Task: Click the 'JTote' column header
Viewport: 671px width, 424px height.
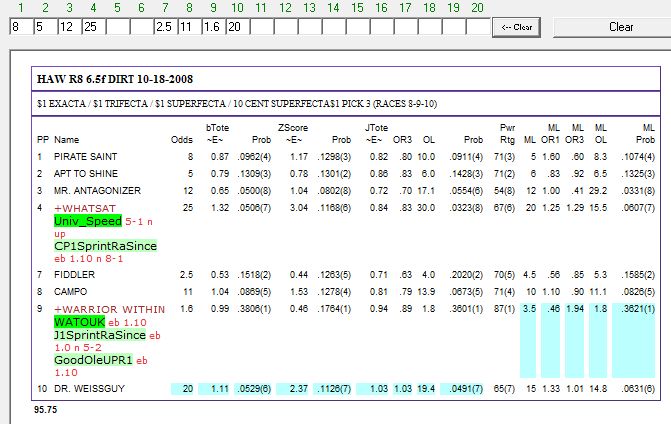Action: click(x=377, y=128)
